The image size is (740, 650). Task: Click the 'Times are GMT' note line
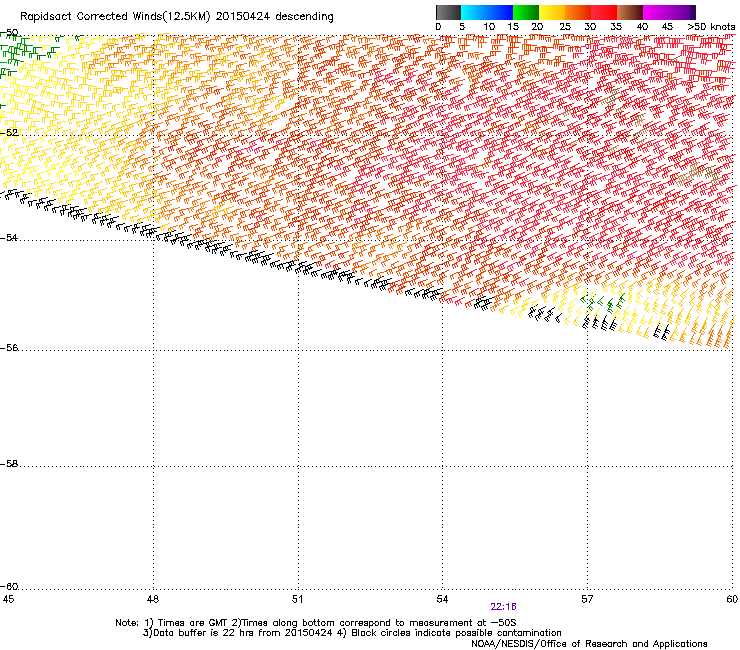pos(316,623)
